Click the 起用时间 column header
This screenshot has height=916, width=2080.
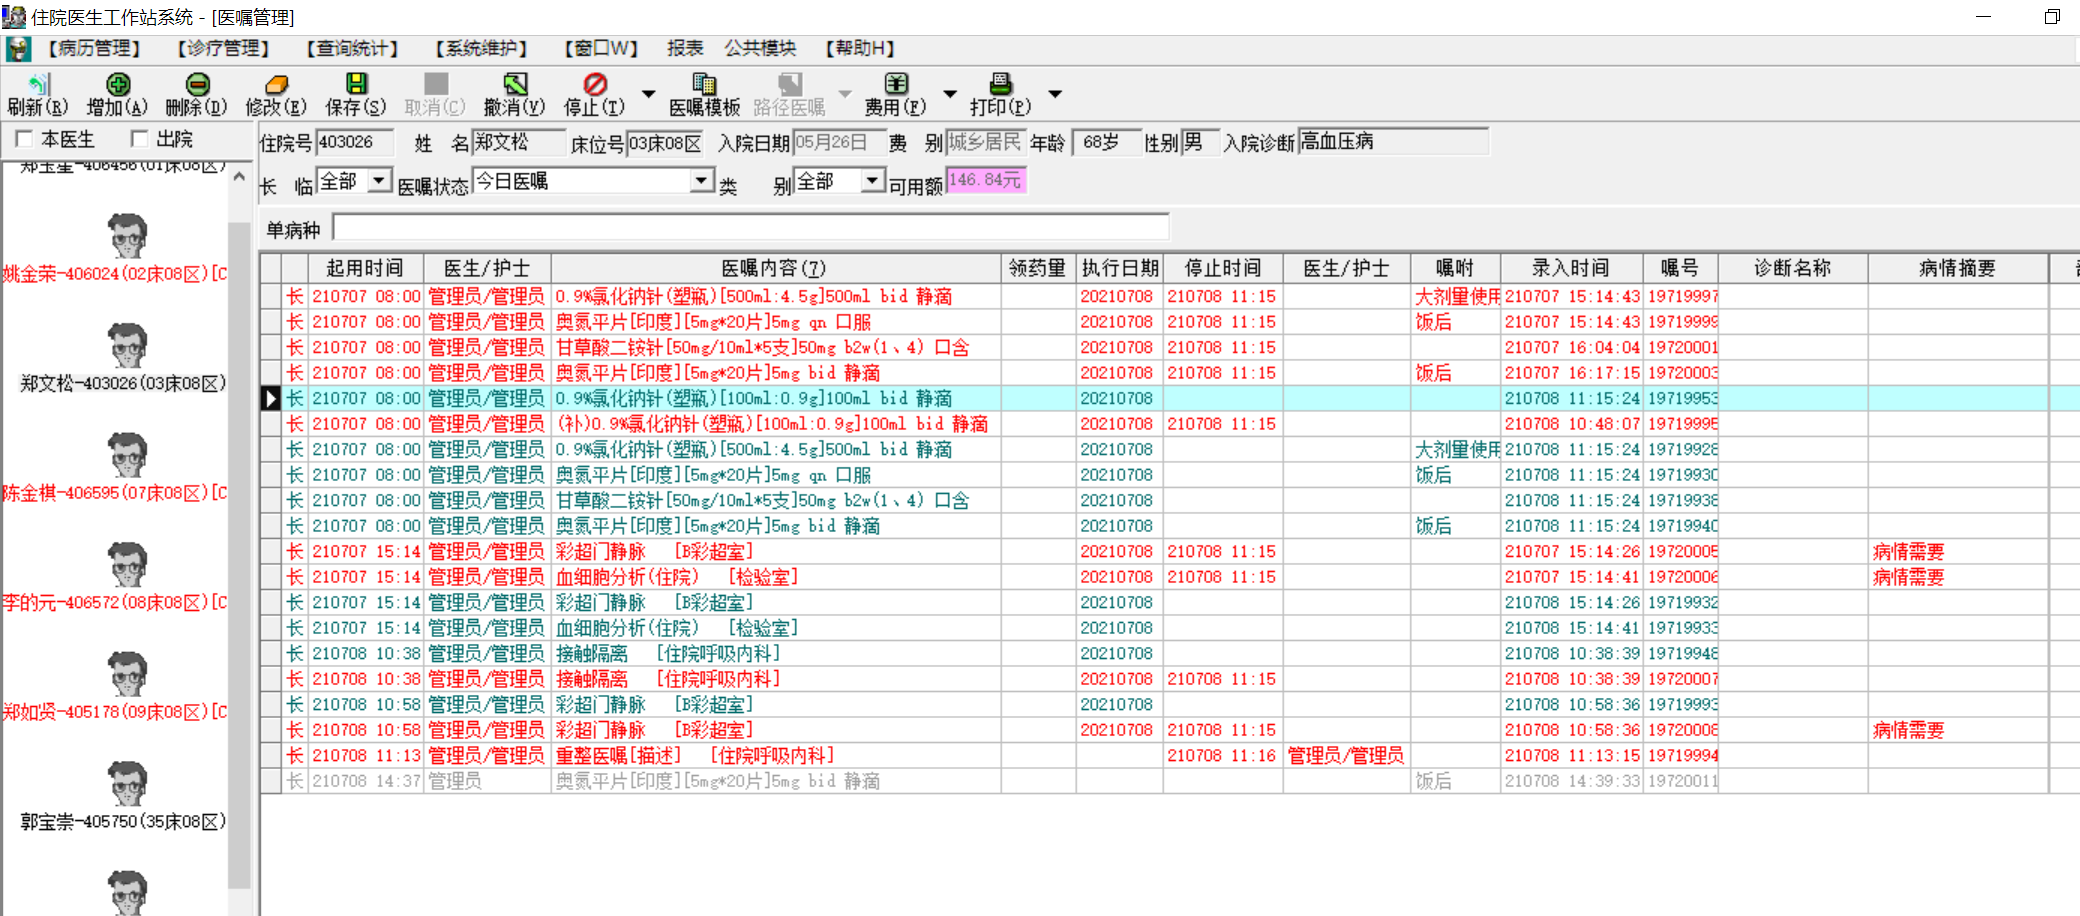(x=366, y=268)
